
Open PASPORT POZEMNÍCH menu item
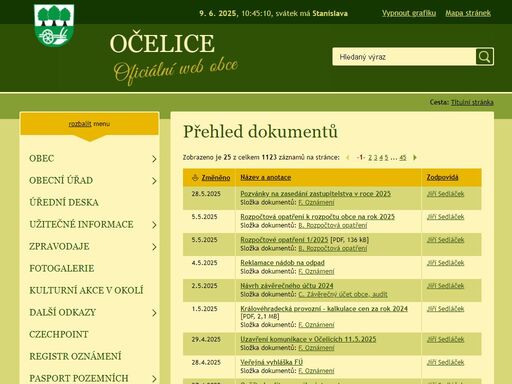[79, 378]
